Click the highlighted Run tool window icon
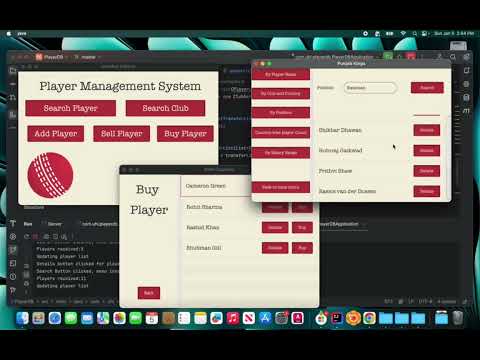This screenshot has width=480, height=360. [13, 250]
